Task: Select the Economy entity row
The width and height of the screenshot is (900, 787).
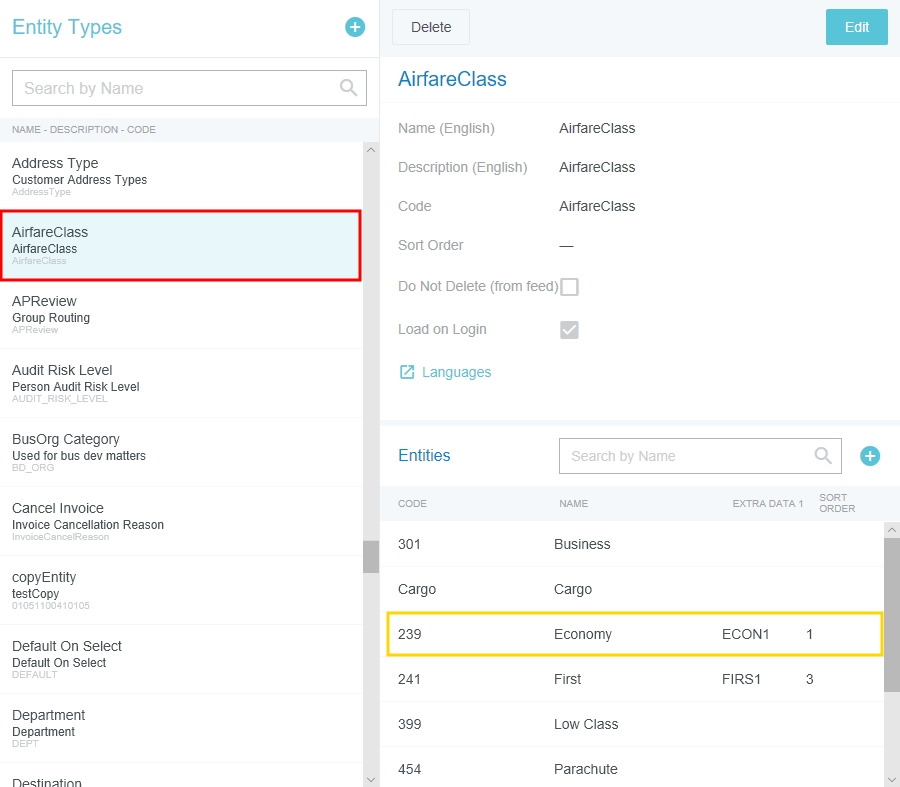Action: pos(634,634)
